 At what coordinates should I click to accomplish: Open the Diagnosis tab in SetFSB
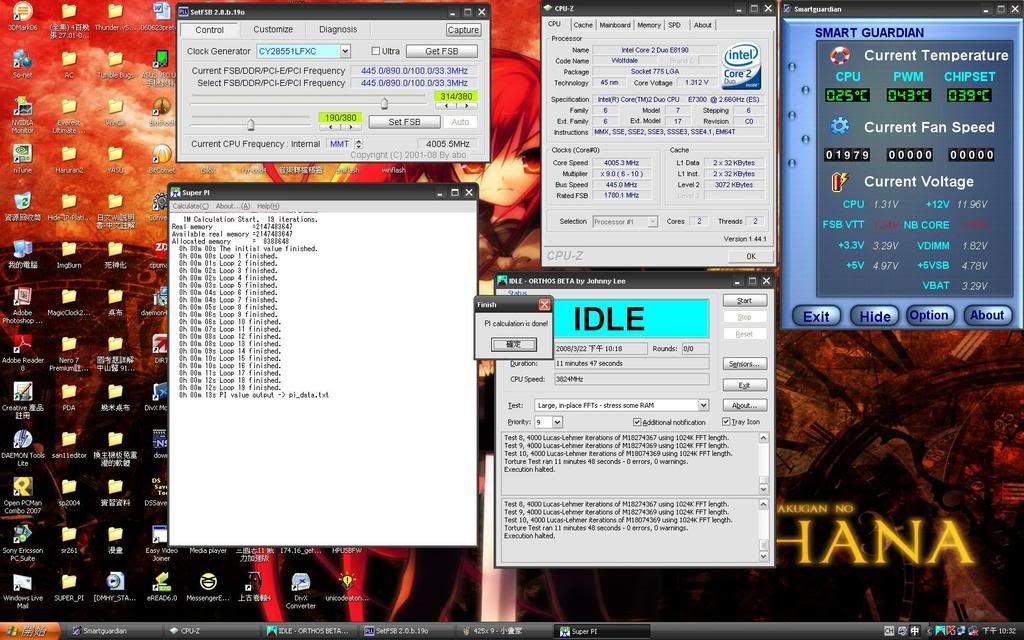click(337, 29)
